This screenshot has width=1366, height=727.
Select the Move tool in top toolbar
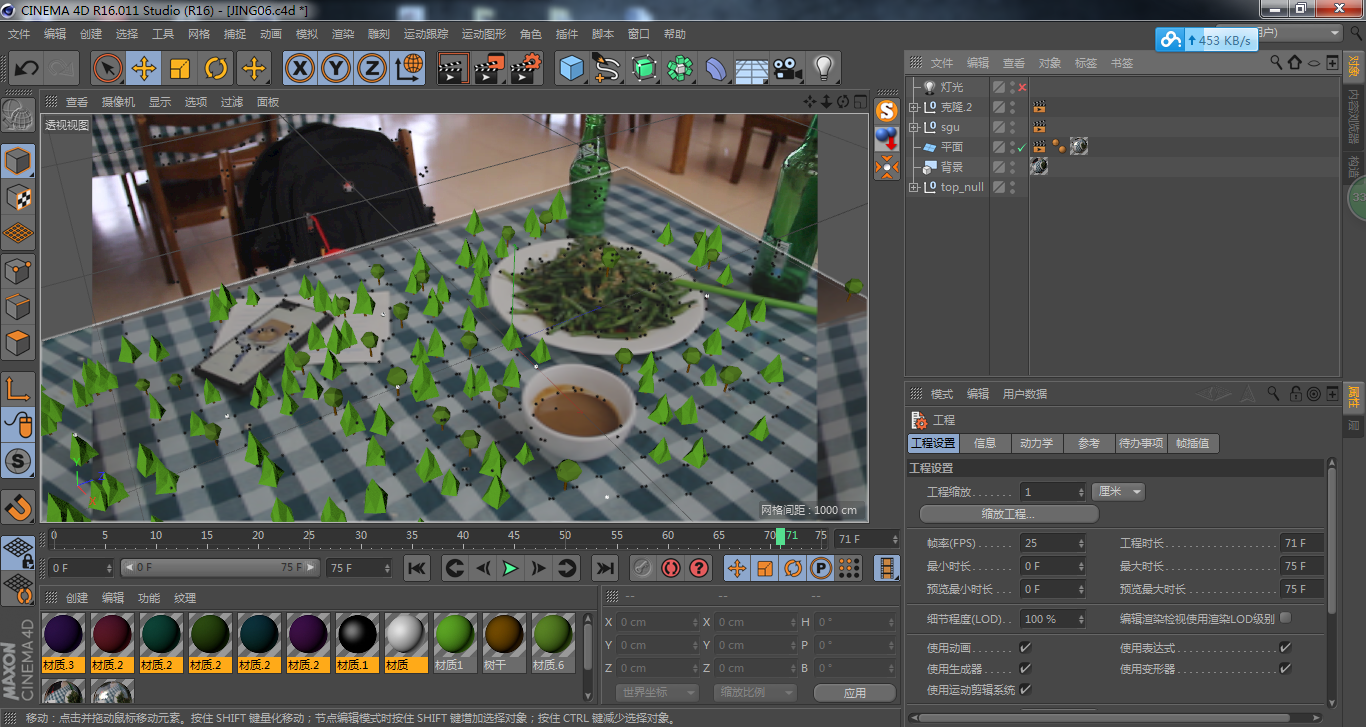pos(144,69)
